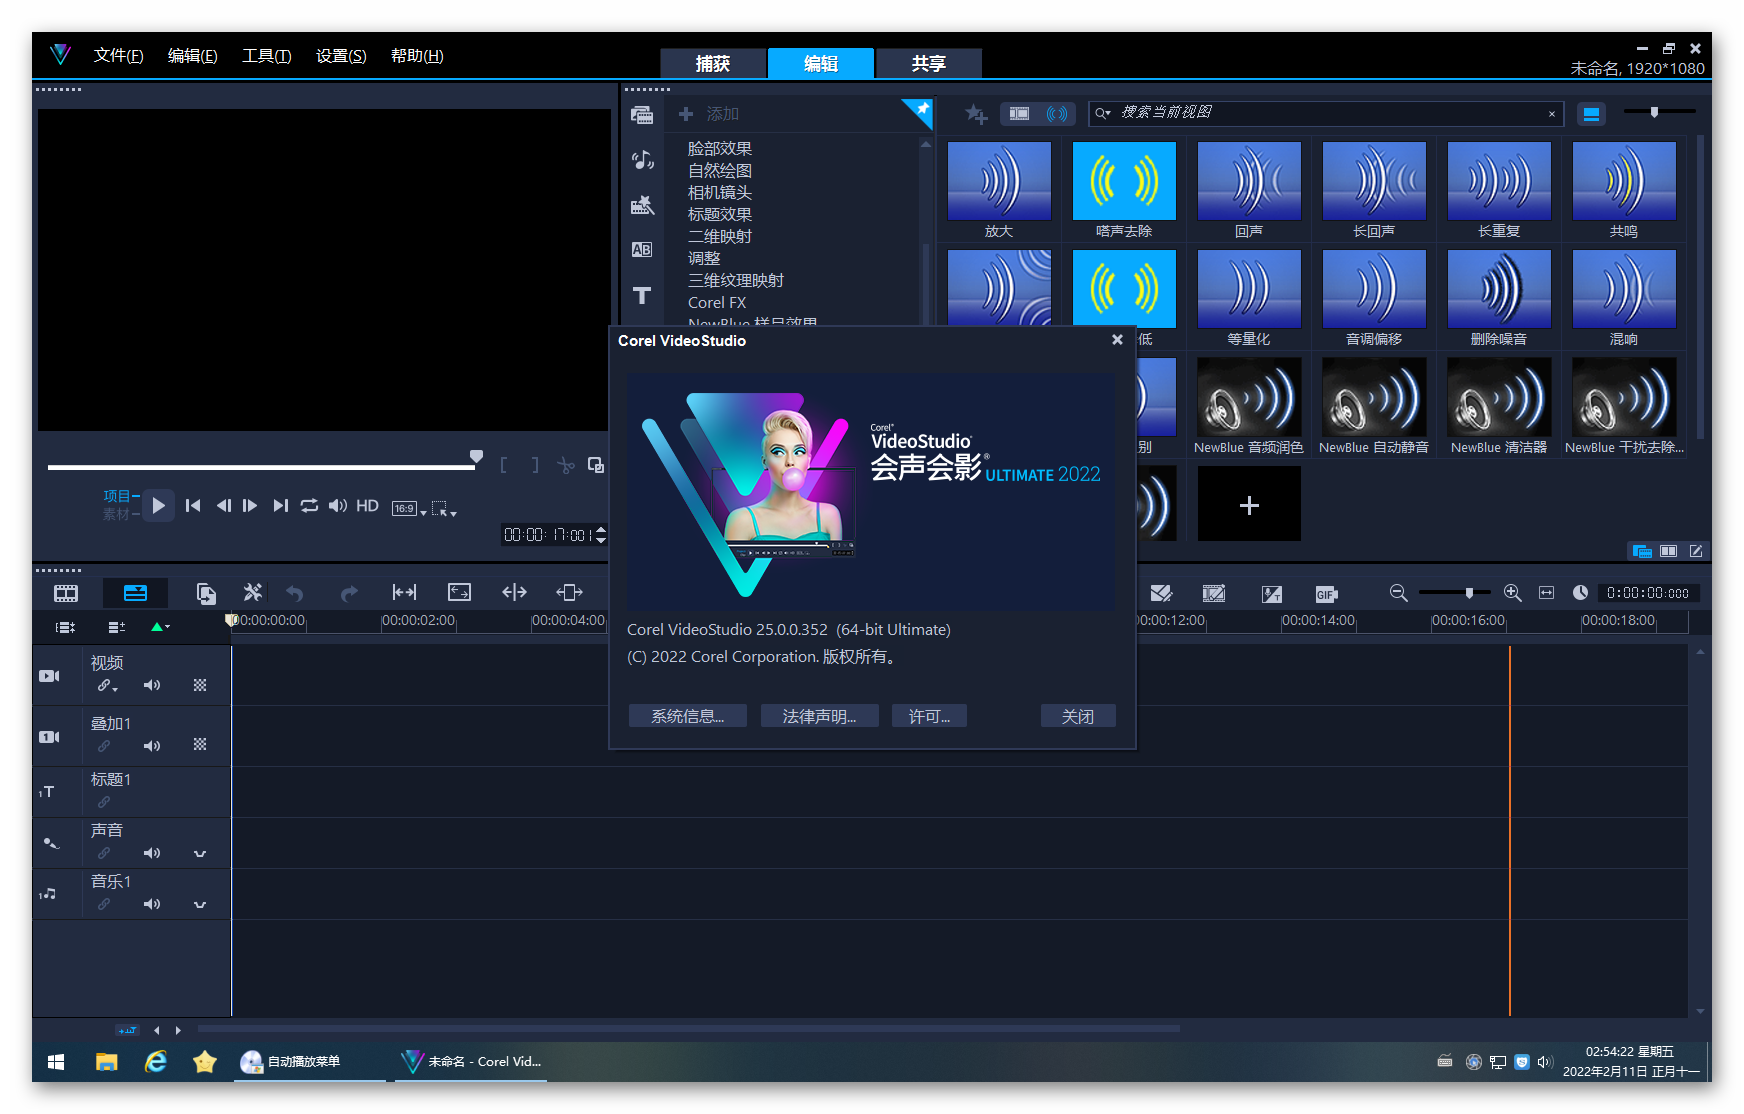
Task: Open the green triangle marker dropdown
Action: coord(160,627)
